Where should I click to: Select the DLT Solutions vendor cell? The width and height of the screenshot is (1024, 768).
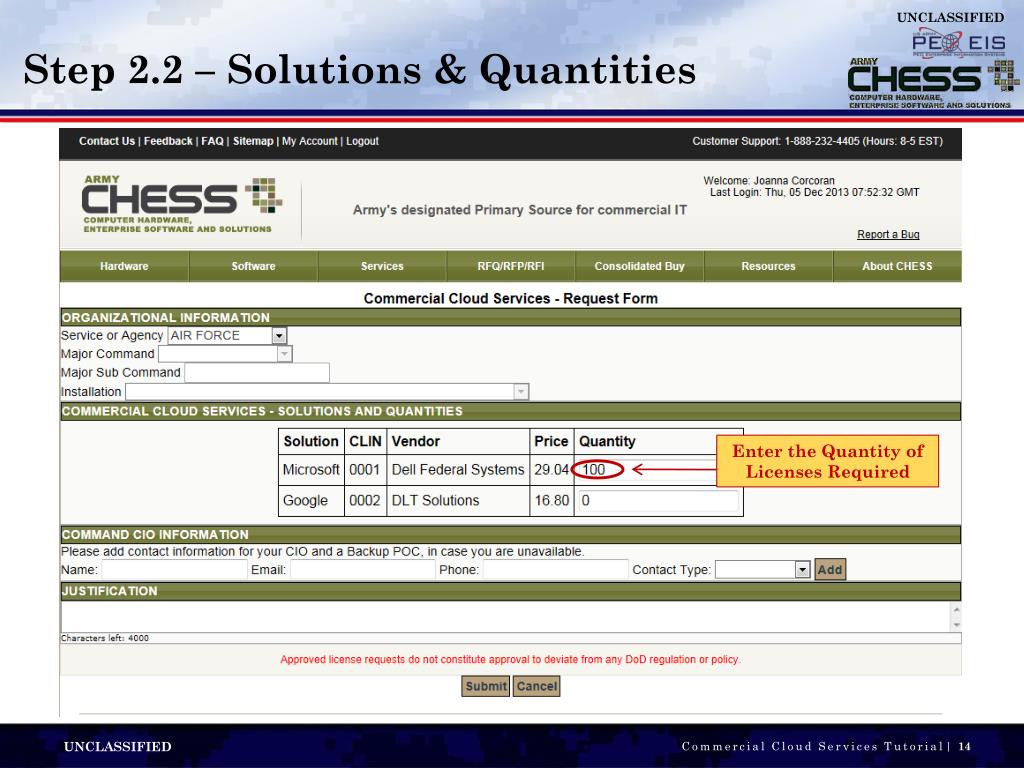click(x=458, y=501)
